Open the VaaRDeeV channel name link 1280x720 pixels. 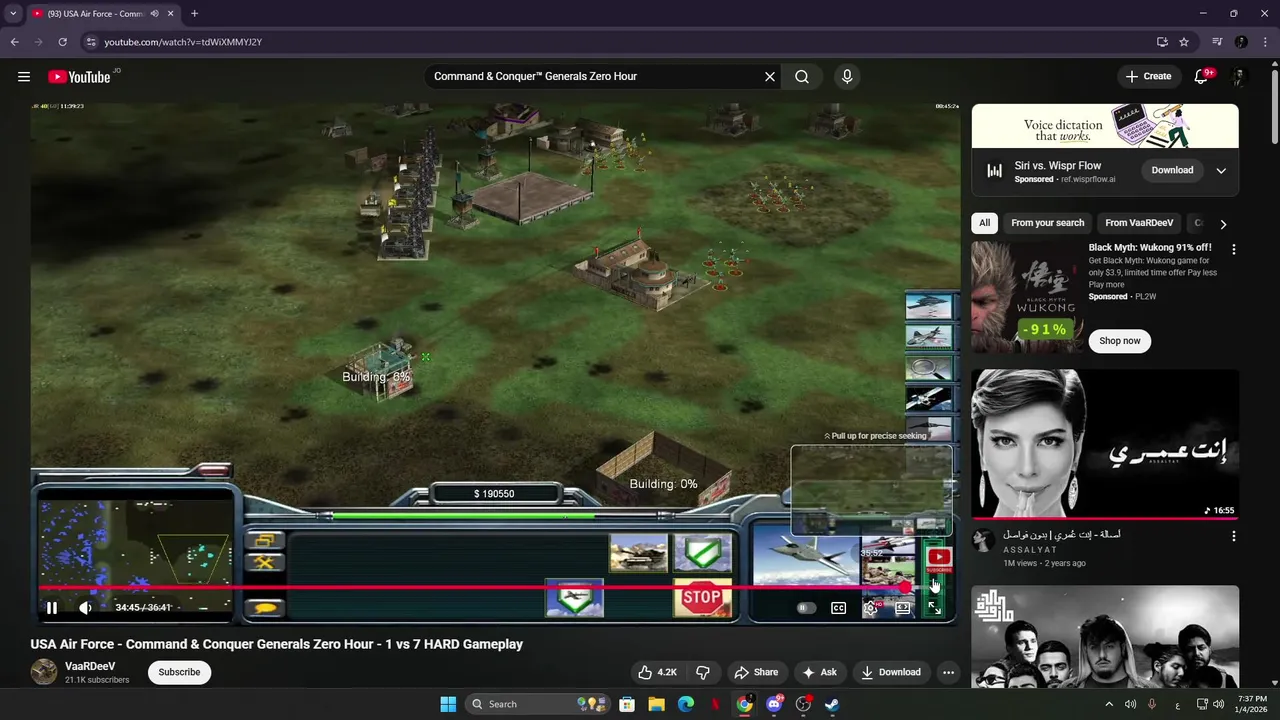(90, 666)
